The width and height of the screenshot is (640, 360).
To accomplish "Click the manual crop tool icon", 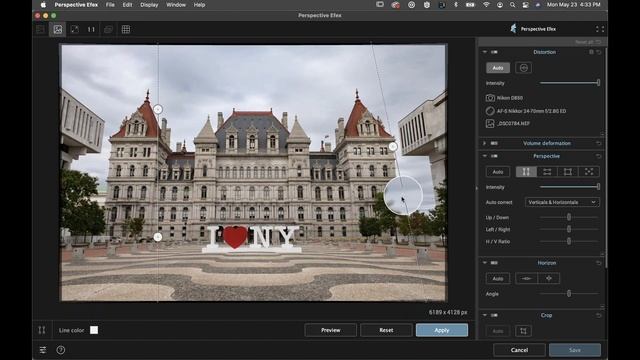I will coord(523,331).
